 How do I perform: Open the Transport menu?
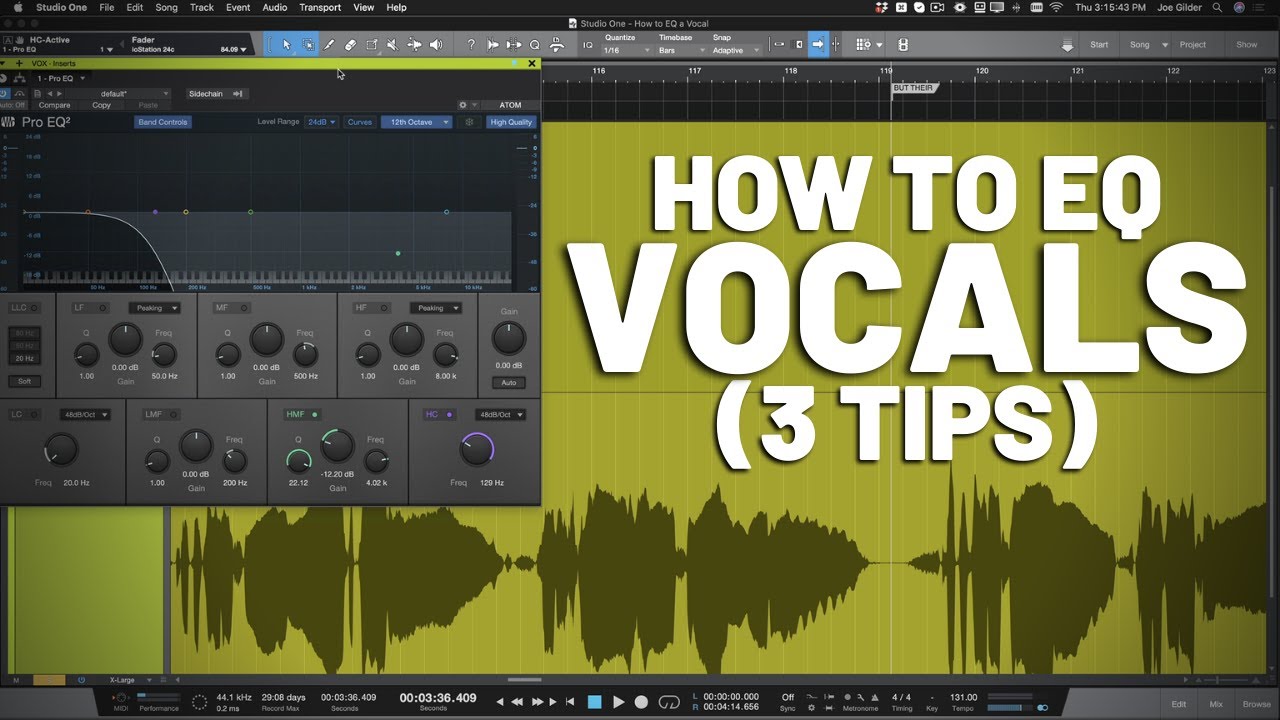pos(320,7)
